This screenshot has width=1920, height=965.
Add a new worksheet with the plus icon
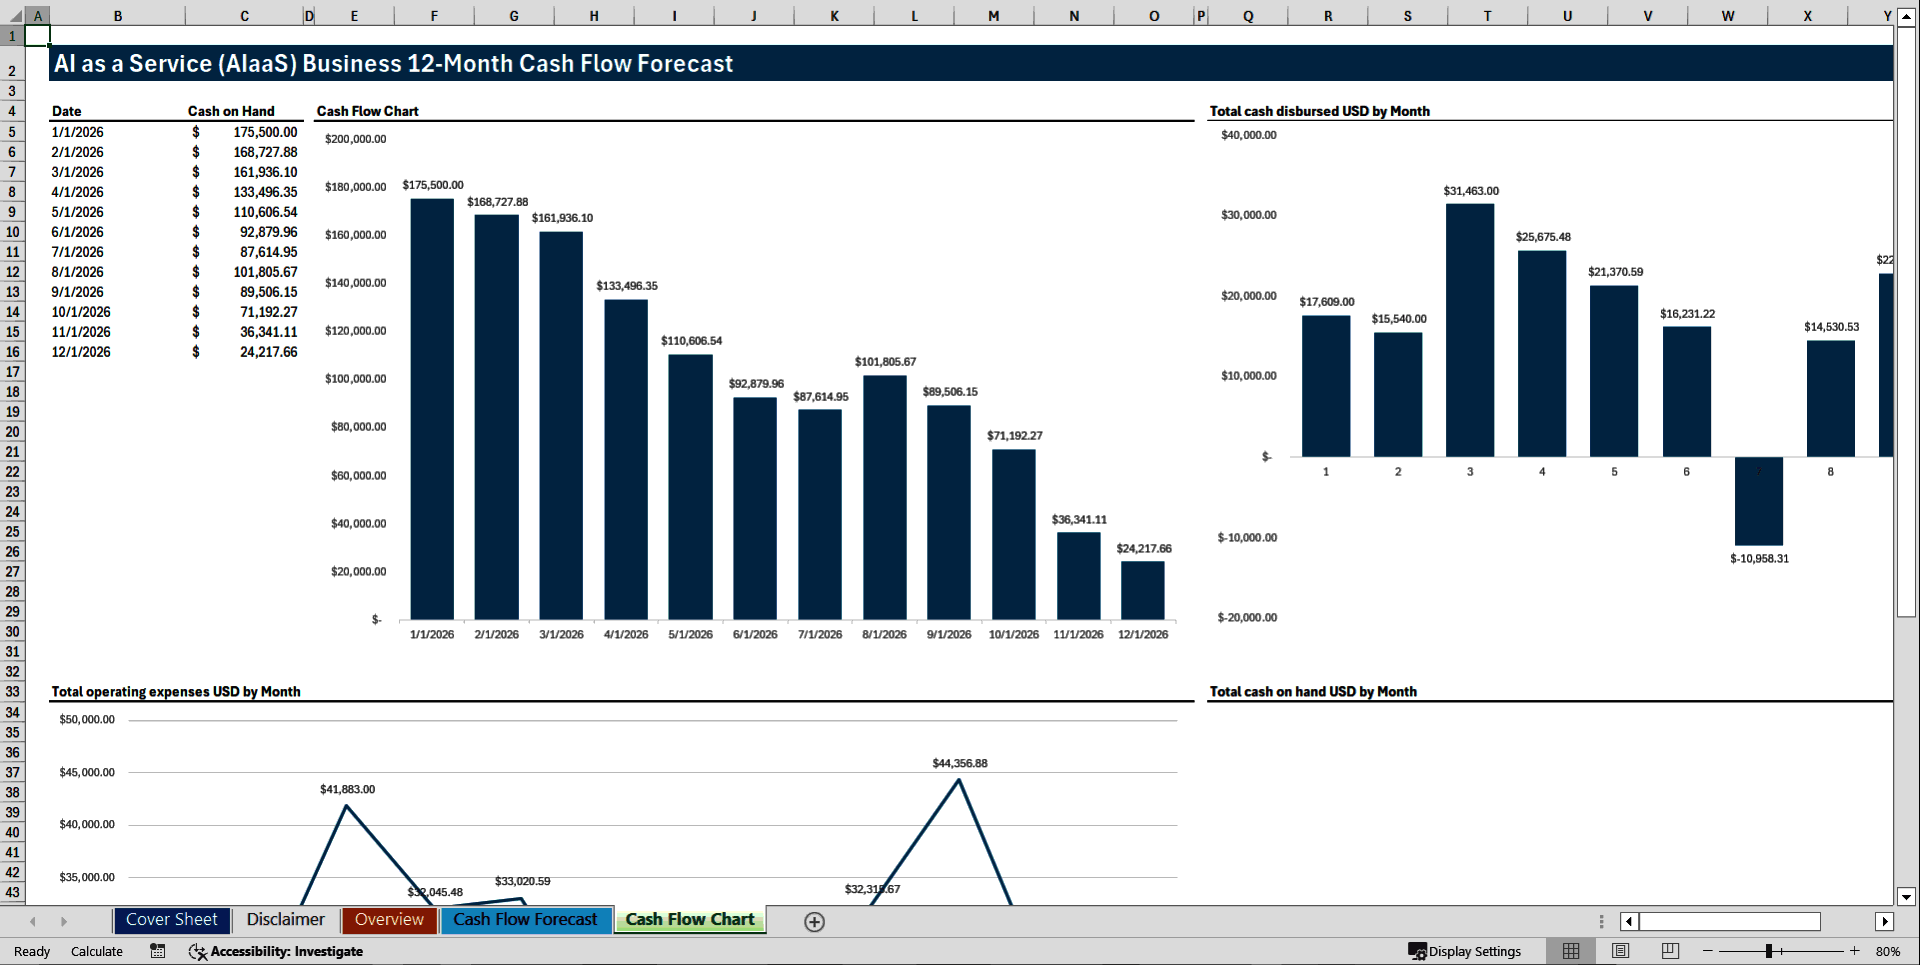pos(814,921)
